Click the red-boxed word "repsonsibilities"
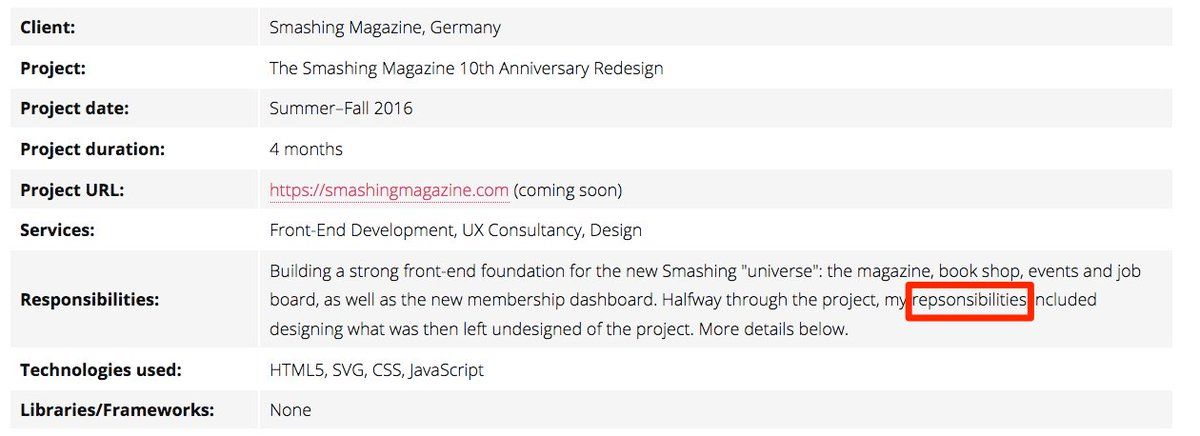This screenshot has height=436, width=1200. tap(969, 300)
